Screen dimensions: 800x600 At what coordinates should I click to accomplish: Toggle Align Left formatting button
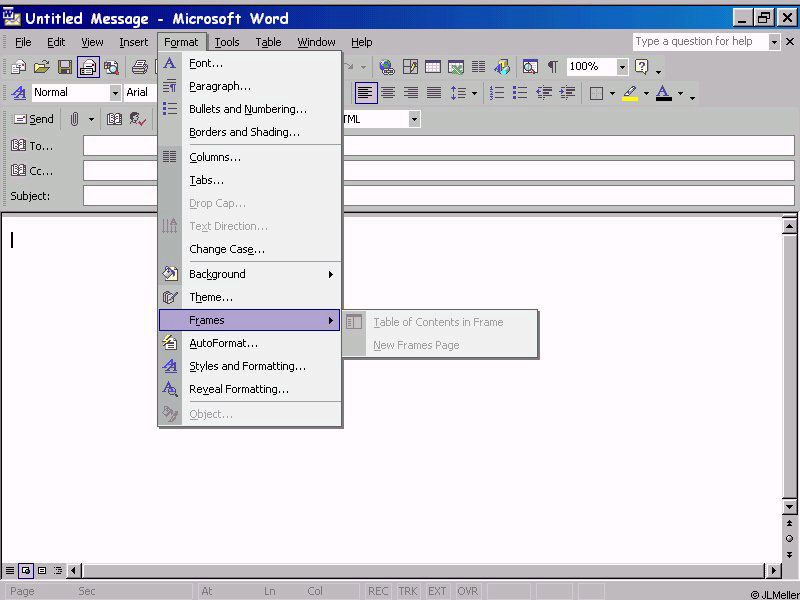[x=365, y=93]
